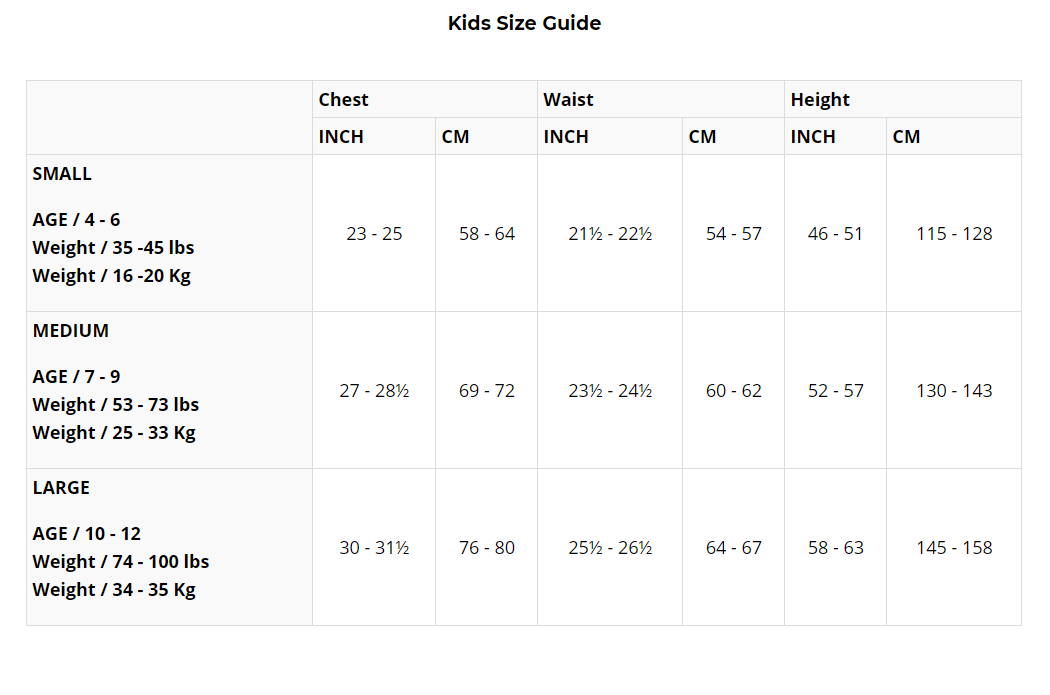Click the MEDIUM size row label
This screenshot has height=695, width=1050.
coord(71,331)
